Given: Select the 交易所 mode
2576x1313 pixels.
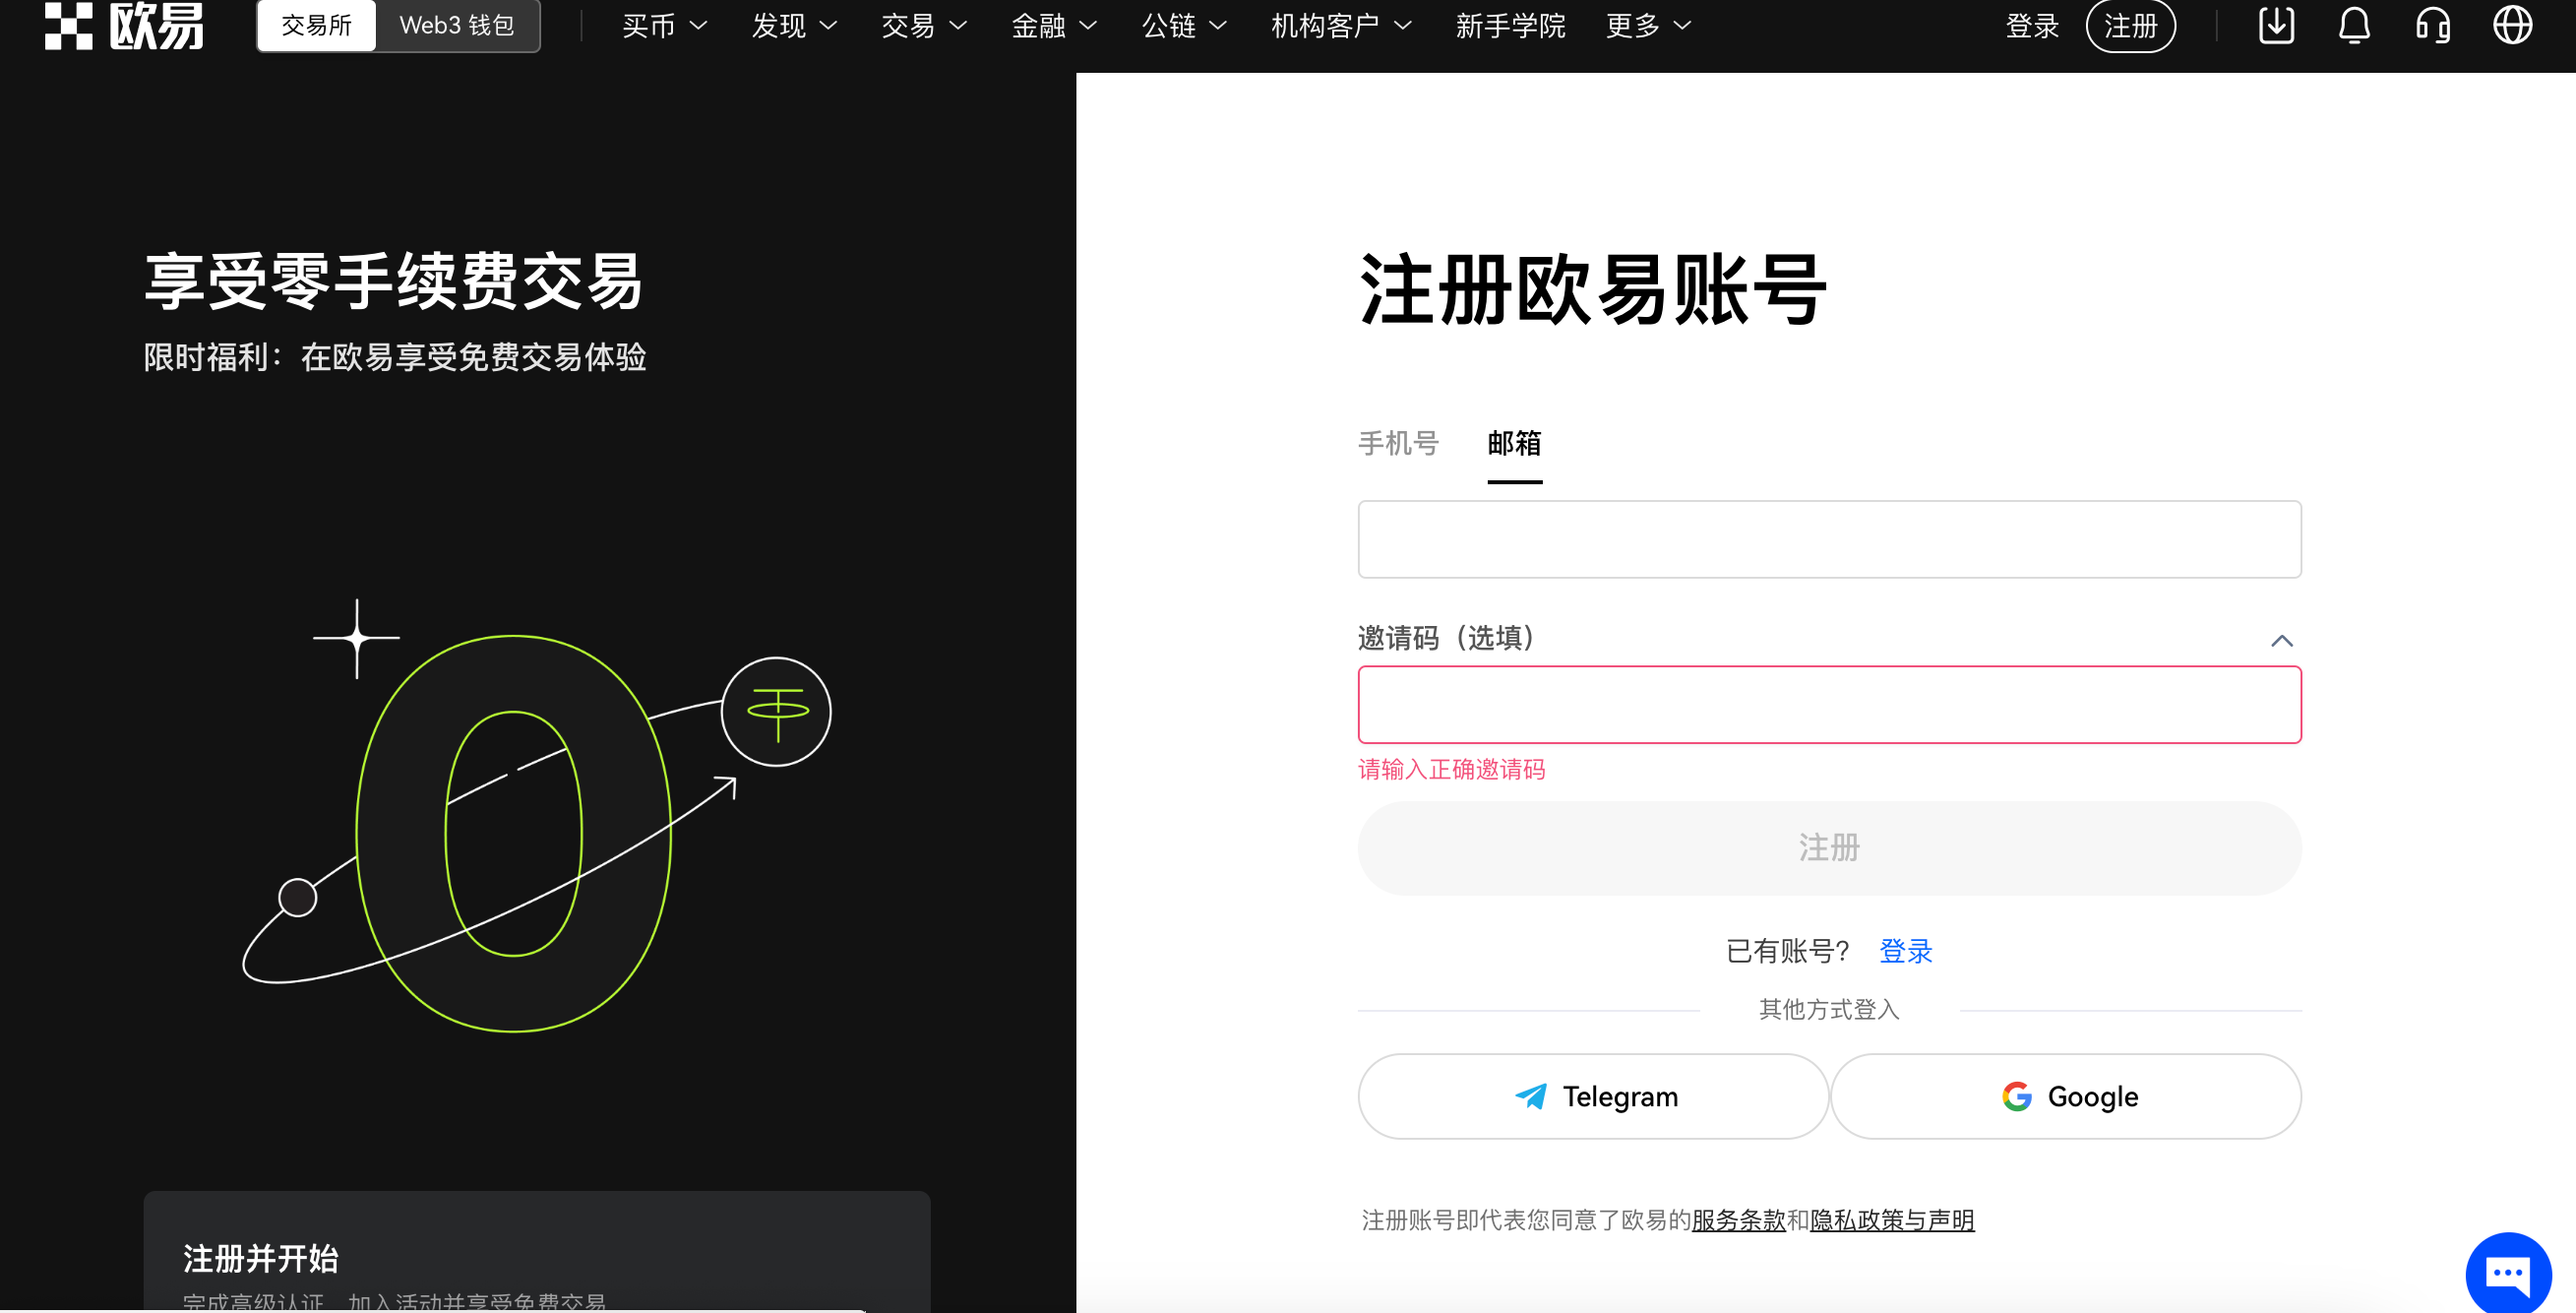Looking at the screenshot, I should [316, 26].
